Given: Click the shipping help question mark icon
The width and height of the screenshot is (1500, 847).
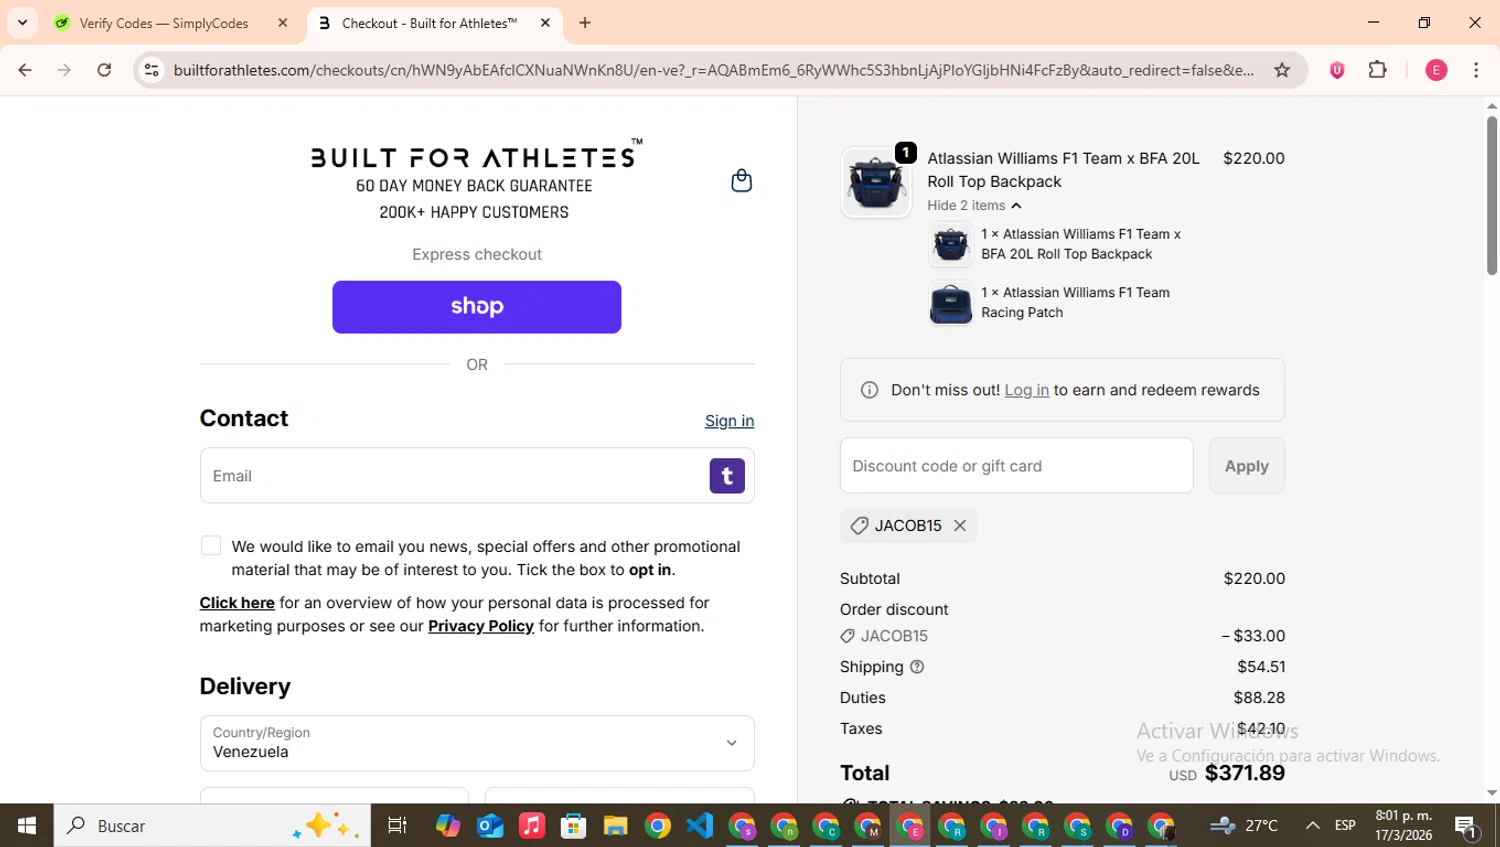Looking at the screenshot, I should click(x=917, y=667).
